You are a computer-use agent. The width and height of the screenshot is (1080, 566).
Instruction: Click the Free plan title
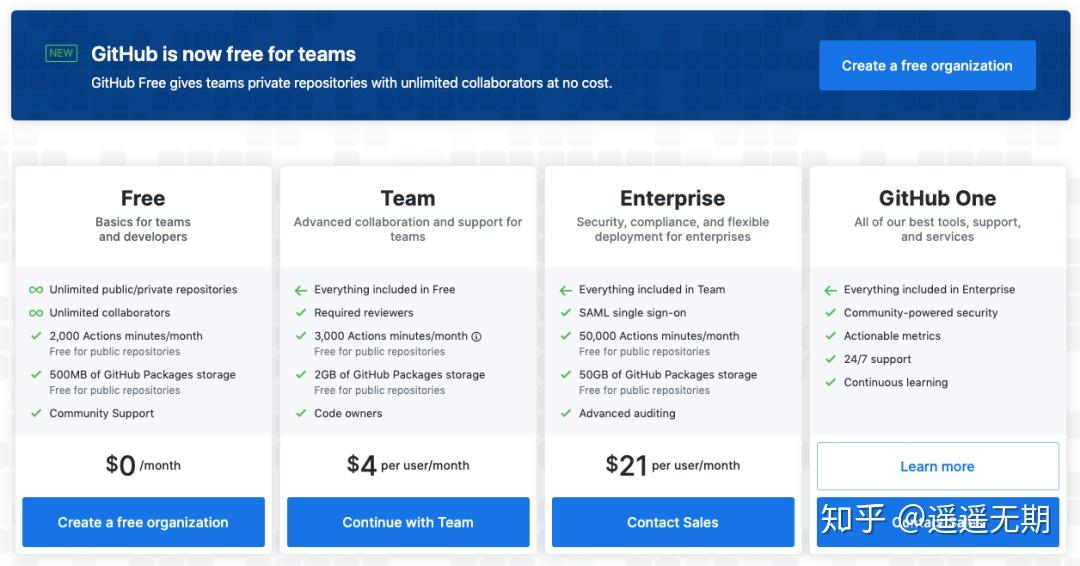(x=143, y=198)
